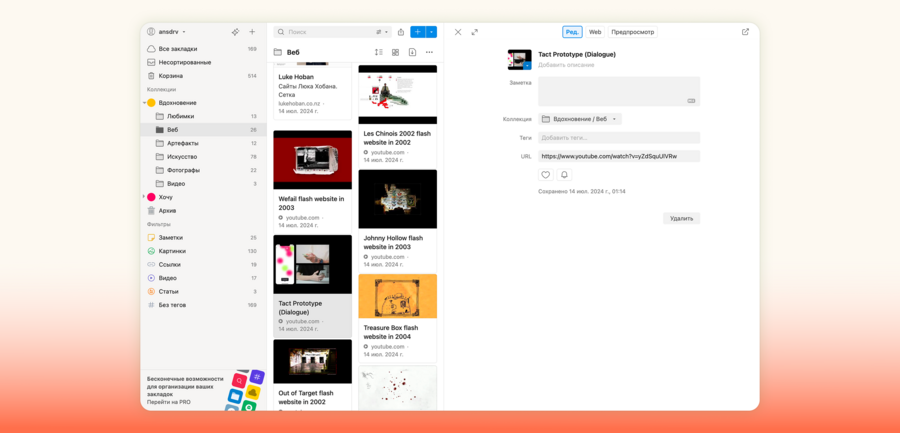Collapse the Вдохновение collection tree
This screenshot has height=433, width=900.
144,103
